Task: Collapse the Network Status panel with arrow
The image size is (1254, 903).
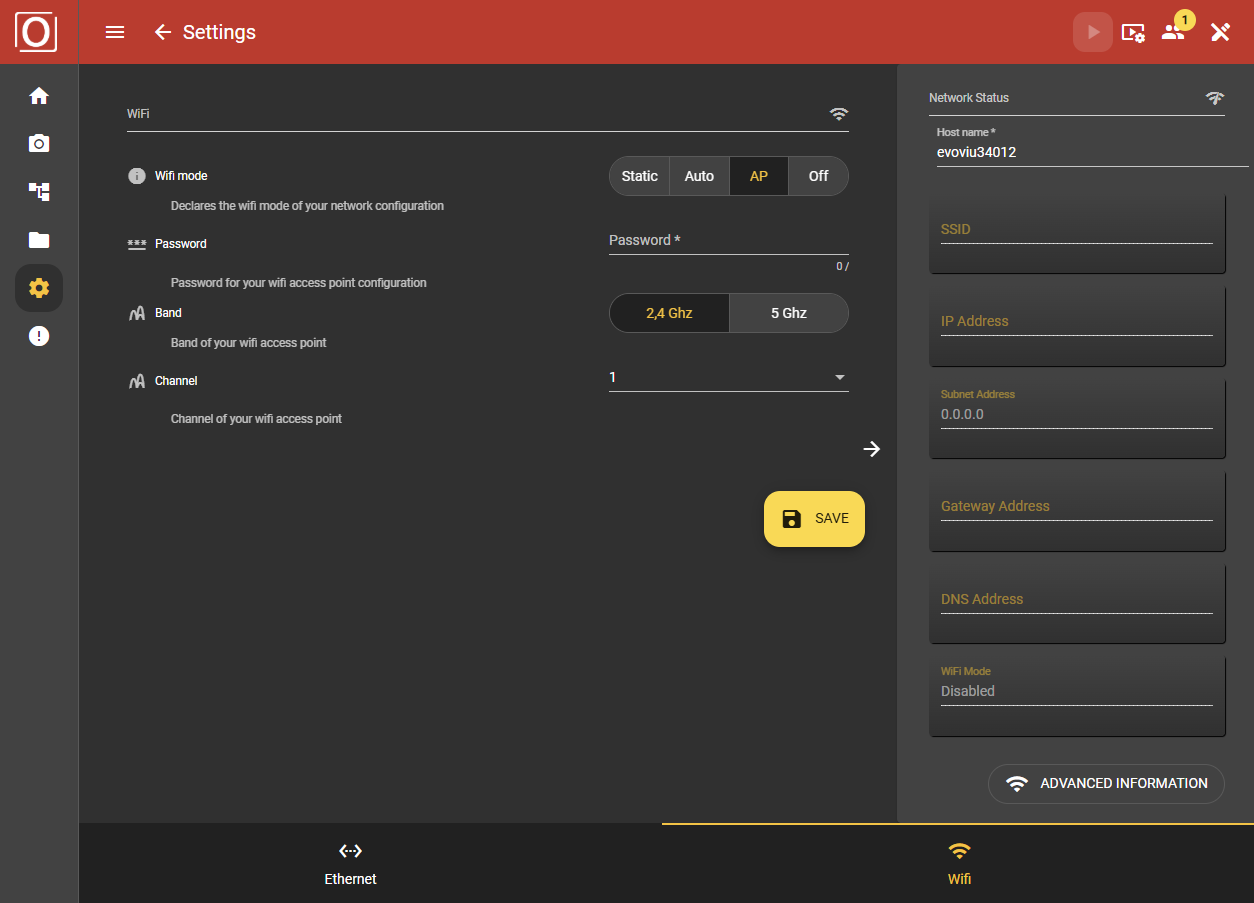Action: coord(872,449)
